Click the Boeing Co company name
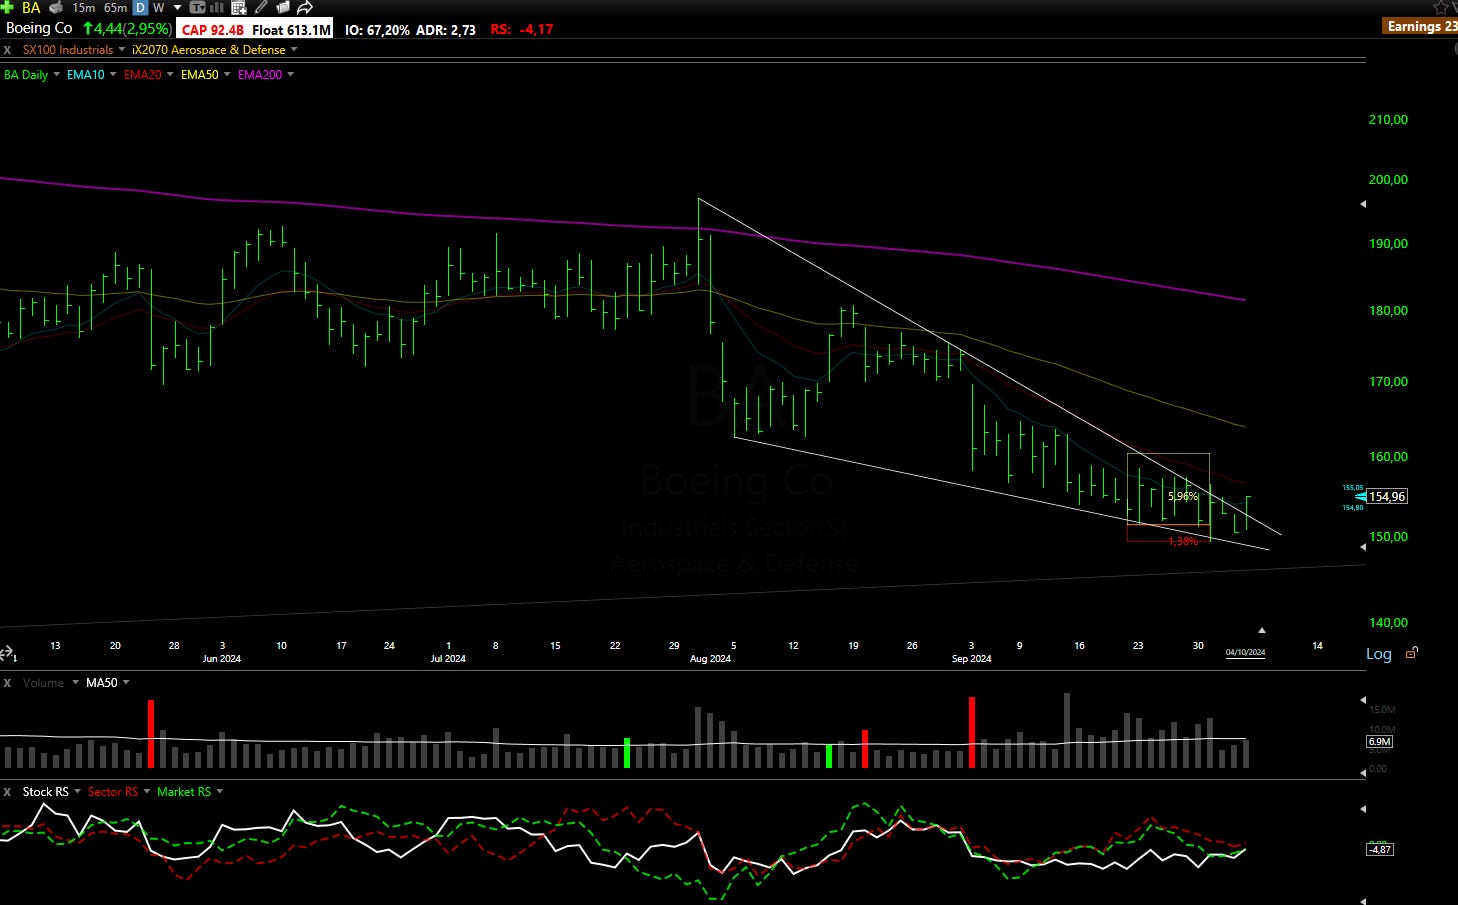The width and height of the screenshot is (1458, 905). (x=39, y=28)
